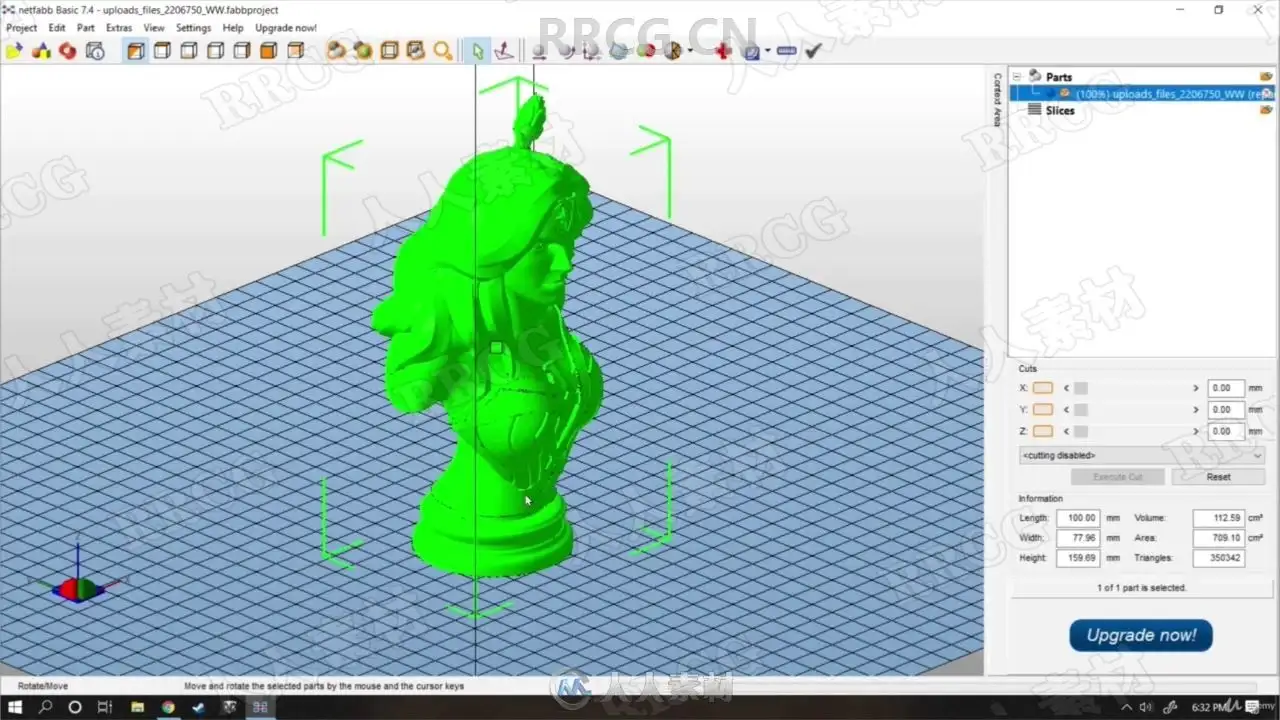
Task: Select the third cube view icon
Action: [188, 50]
